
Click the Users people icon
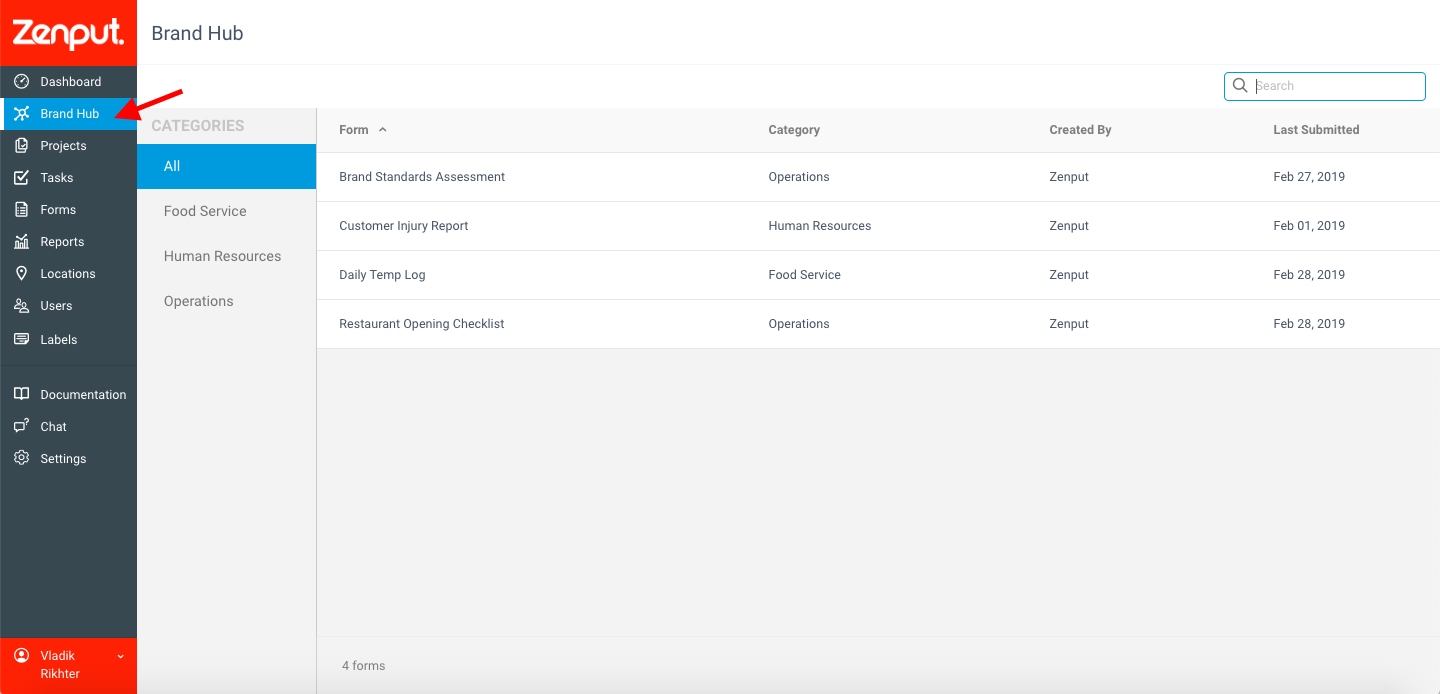click(21, 305)
